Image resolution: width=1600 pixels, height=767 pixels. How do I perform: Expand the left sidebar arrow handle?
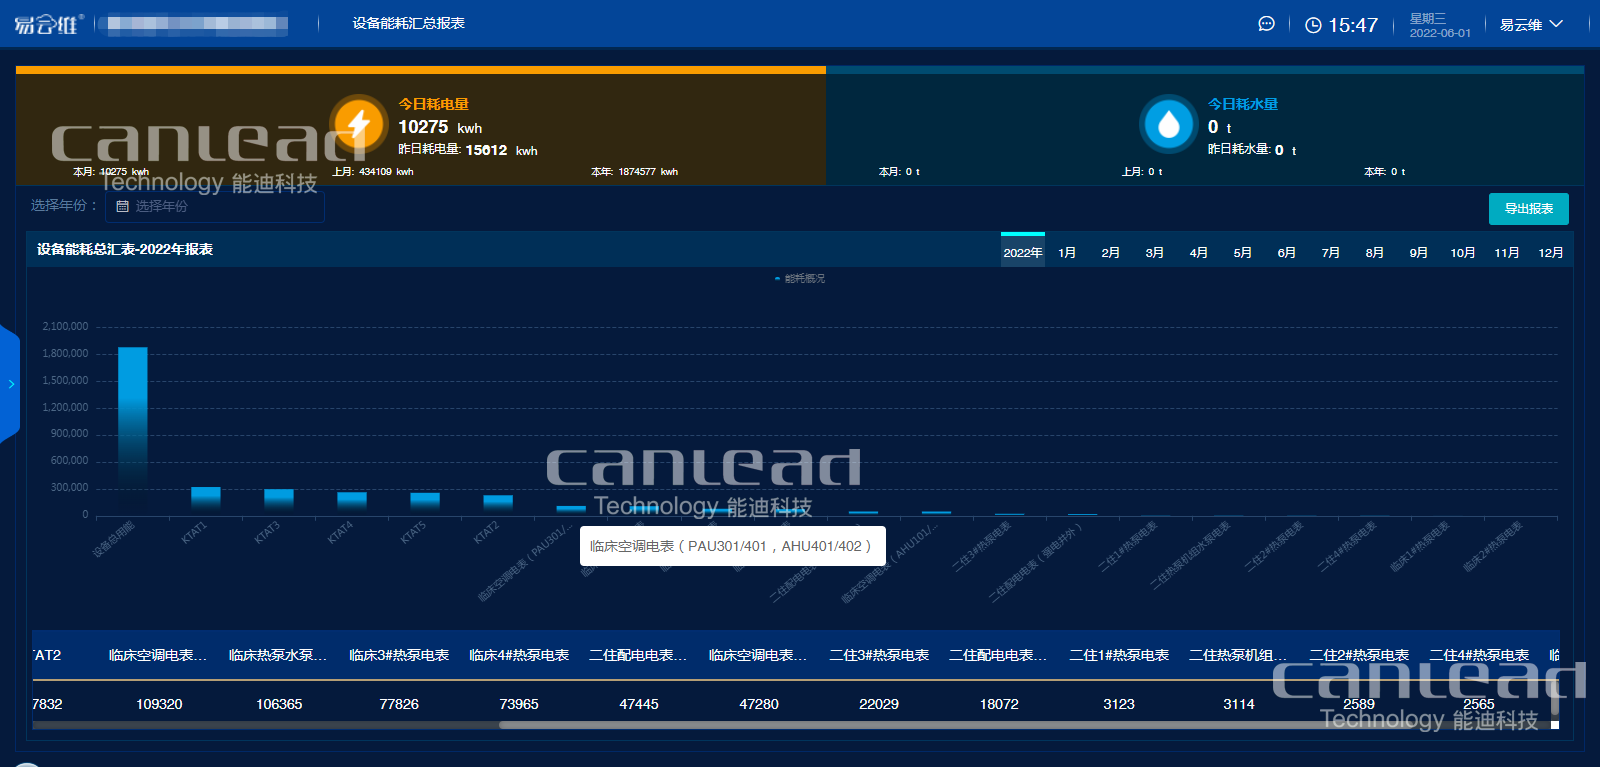point(10,383)
